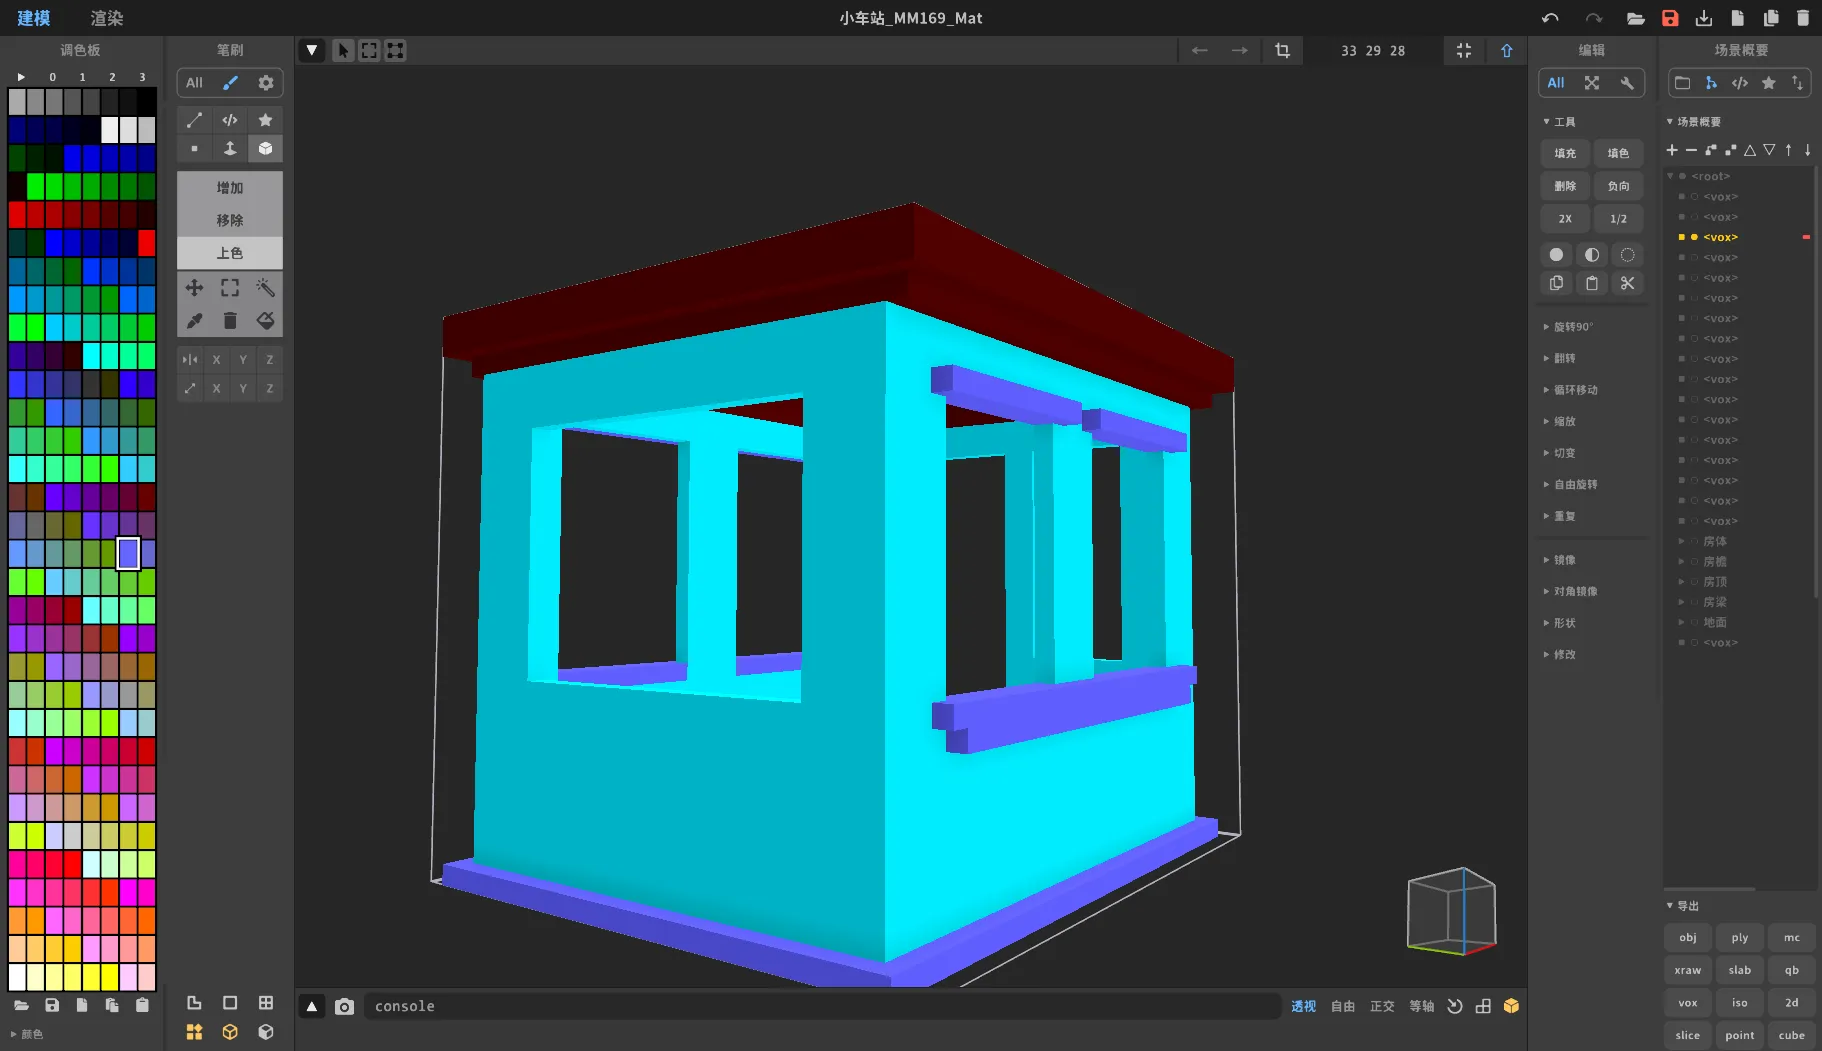
Task: Select the 移除 brush mode
Action: [x=230, y=220]
